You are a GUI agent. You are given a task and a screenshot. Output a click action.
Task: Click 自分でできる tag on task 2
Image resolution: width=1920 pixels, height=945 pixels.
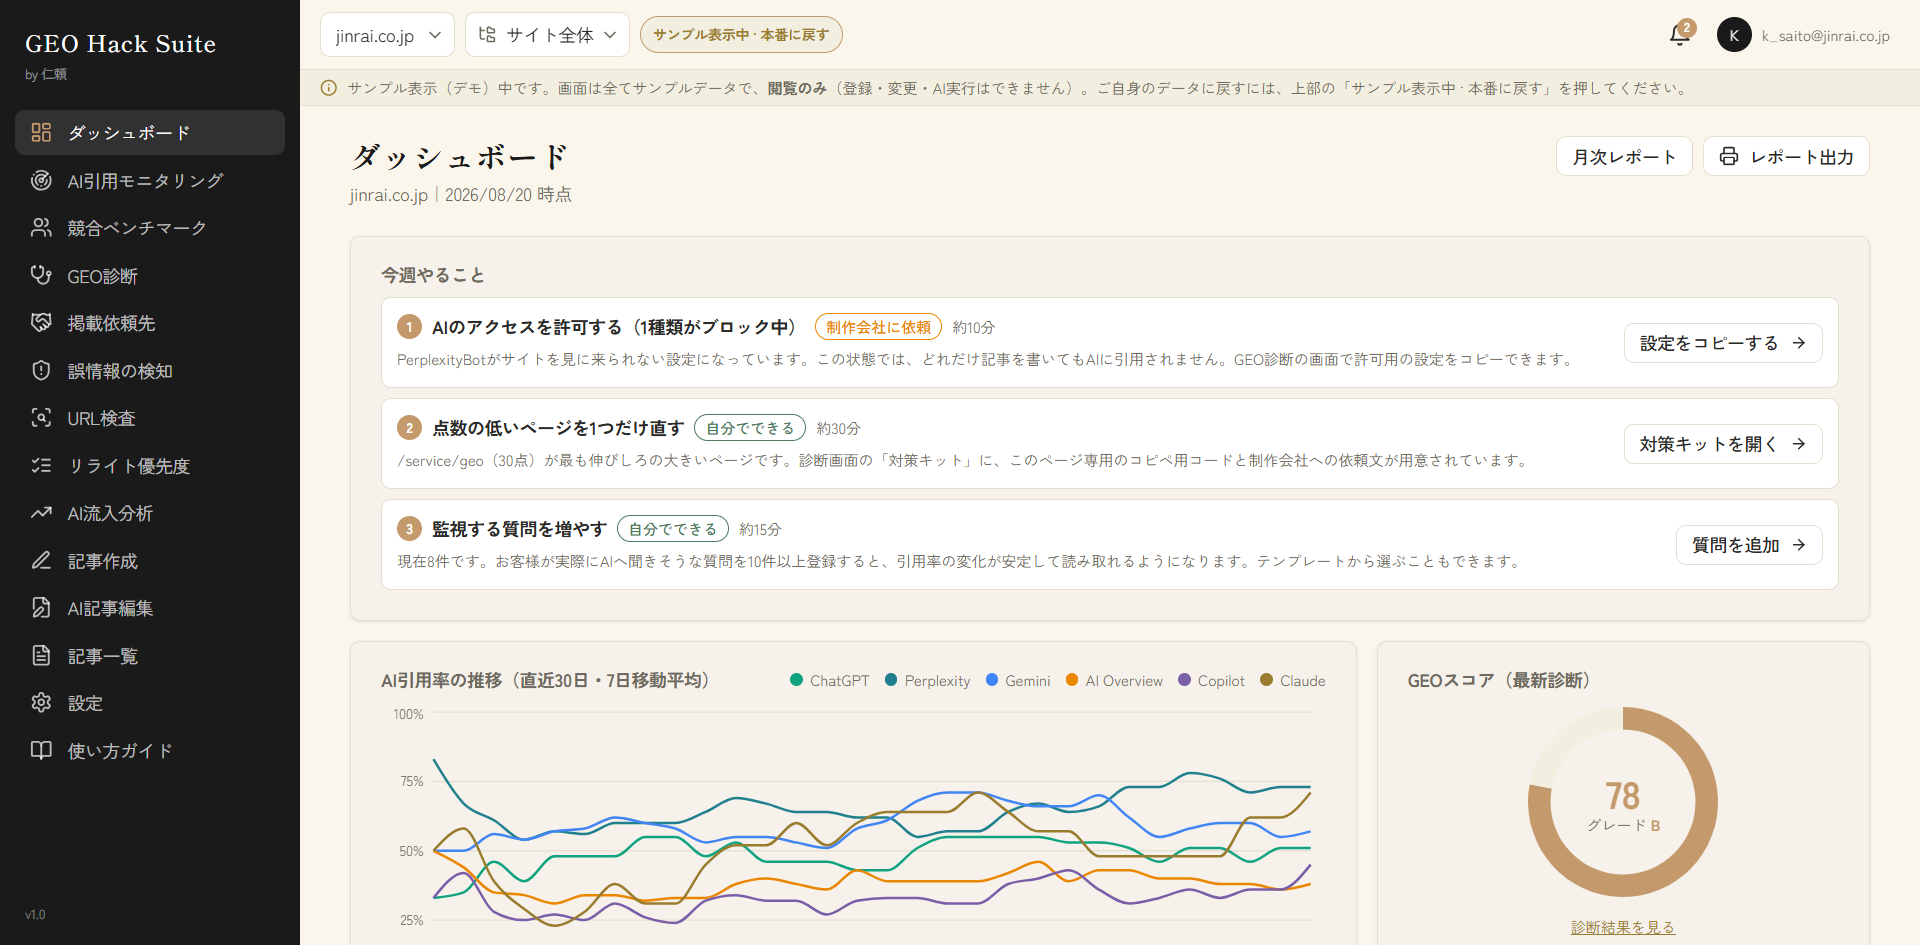(x=750, y=428)
